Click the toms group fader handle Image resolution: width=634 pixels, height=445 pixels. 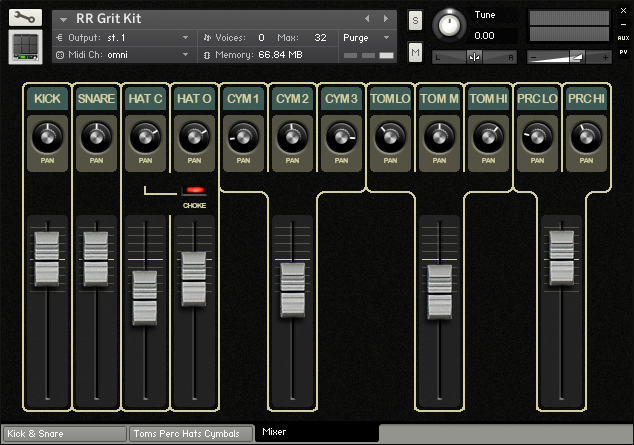click(x=440, y=292)
